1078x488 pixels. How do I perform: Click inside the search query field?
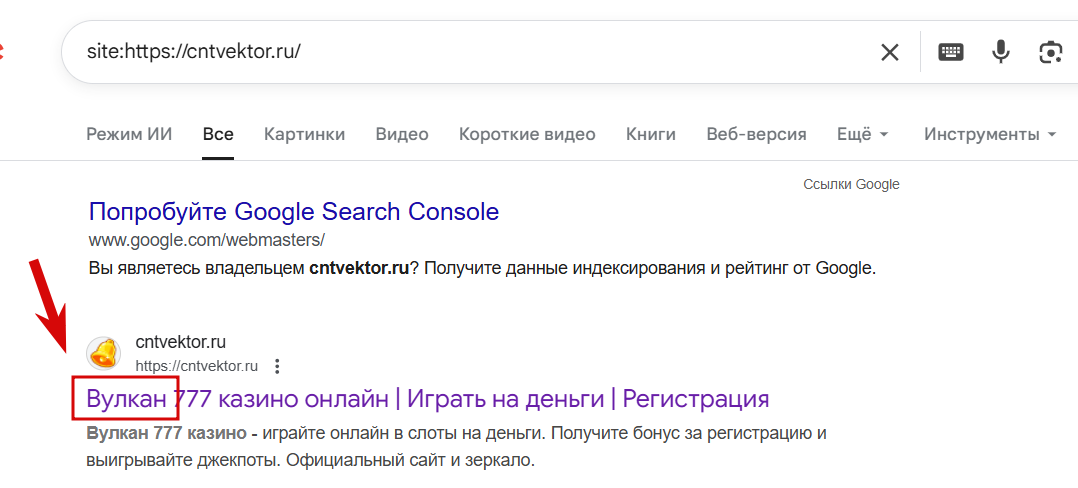(x=450, y=52)
